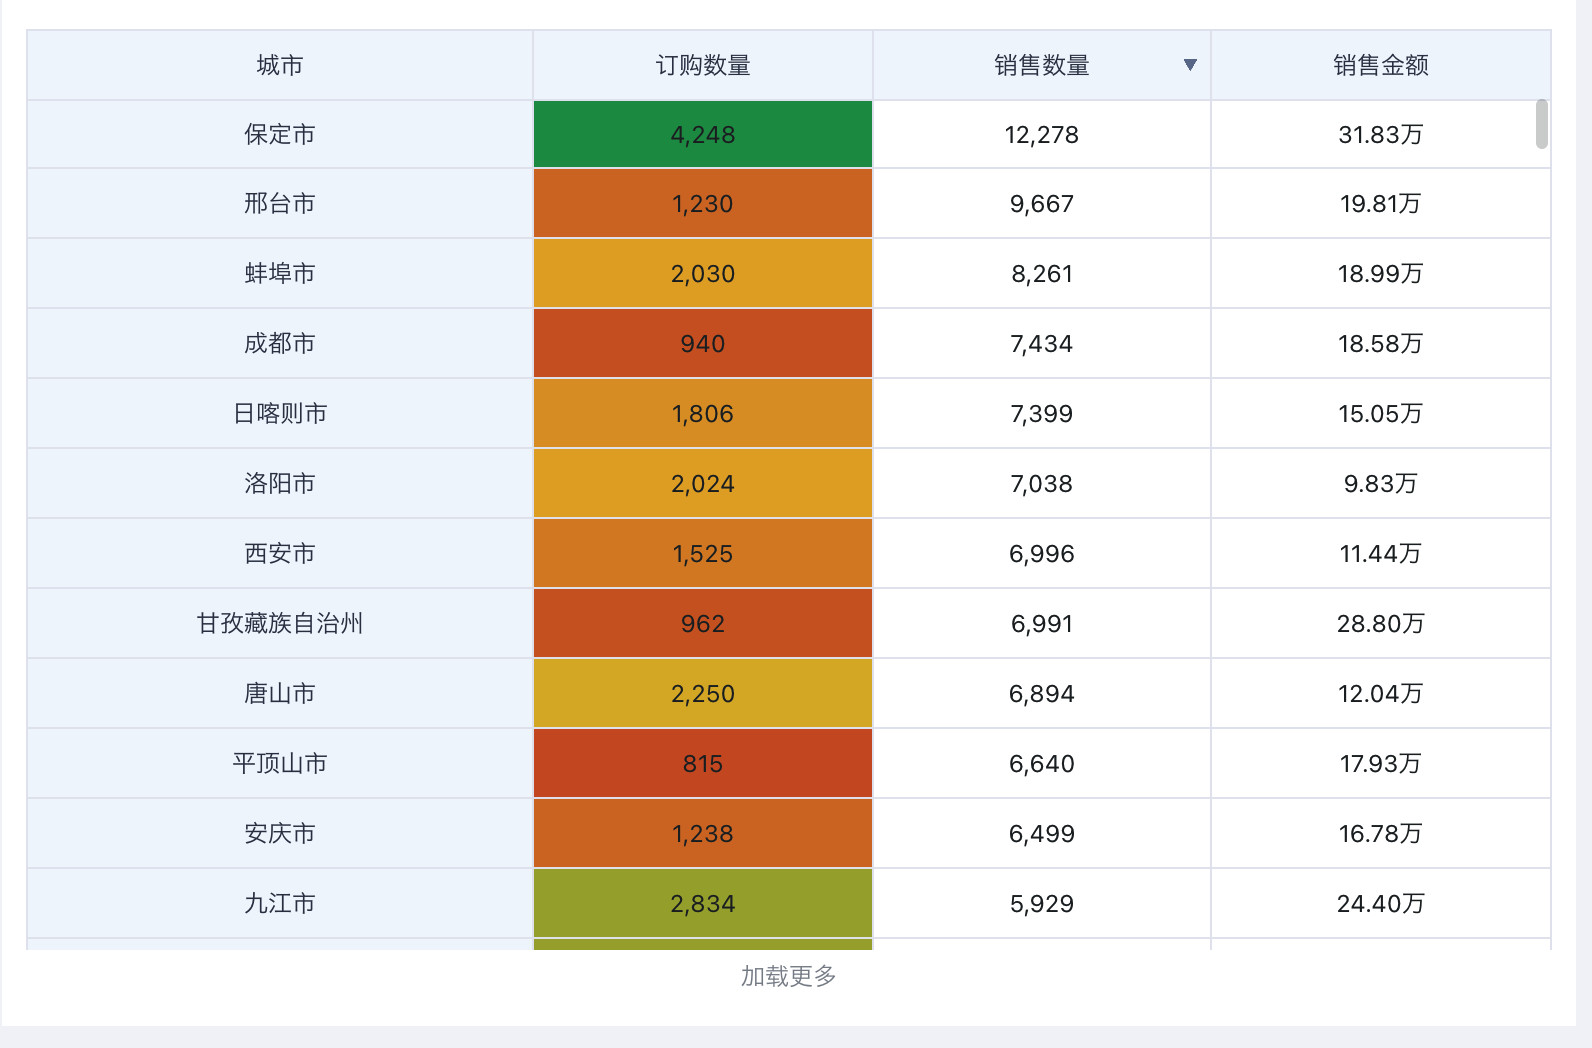This screenshot has width=1592, height=1048.
Task: Click the sales amount 16.78万
Action: point(1381,834)
